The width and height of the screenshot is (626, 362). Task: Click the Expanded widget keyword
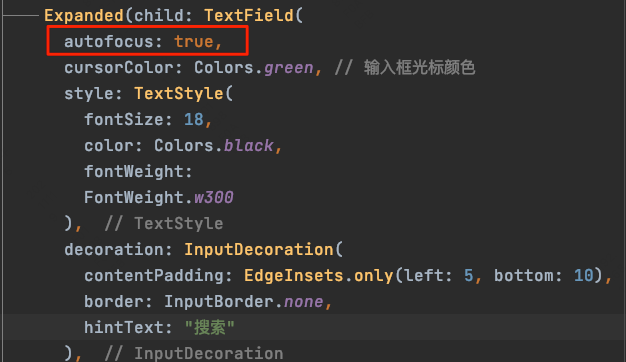(84, 16)
